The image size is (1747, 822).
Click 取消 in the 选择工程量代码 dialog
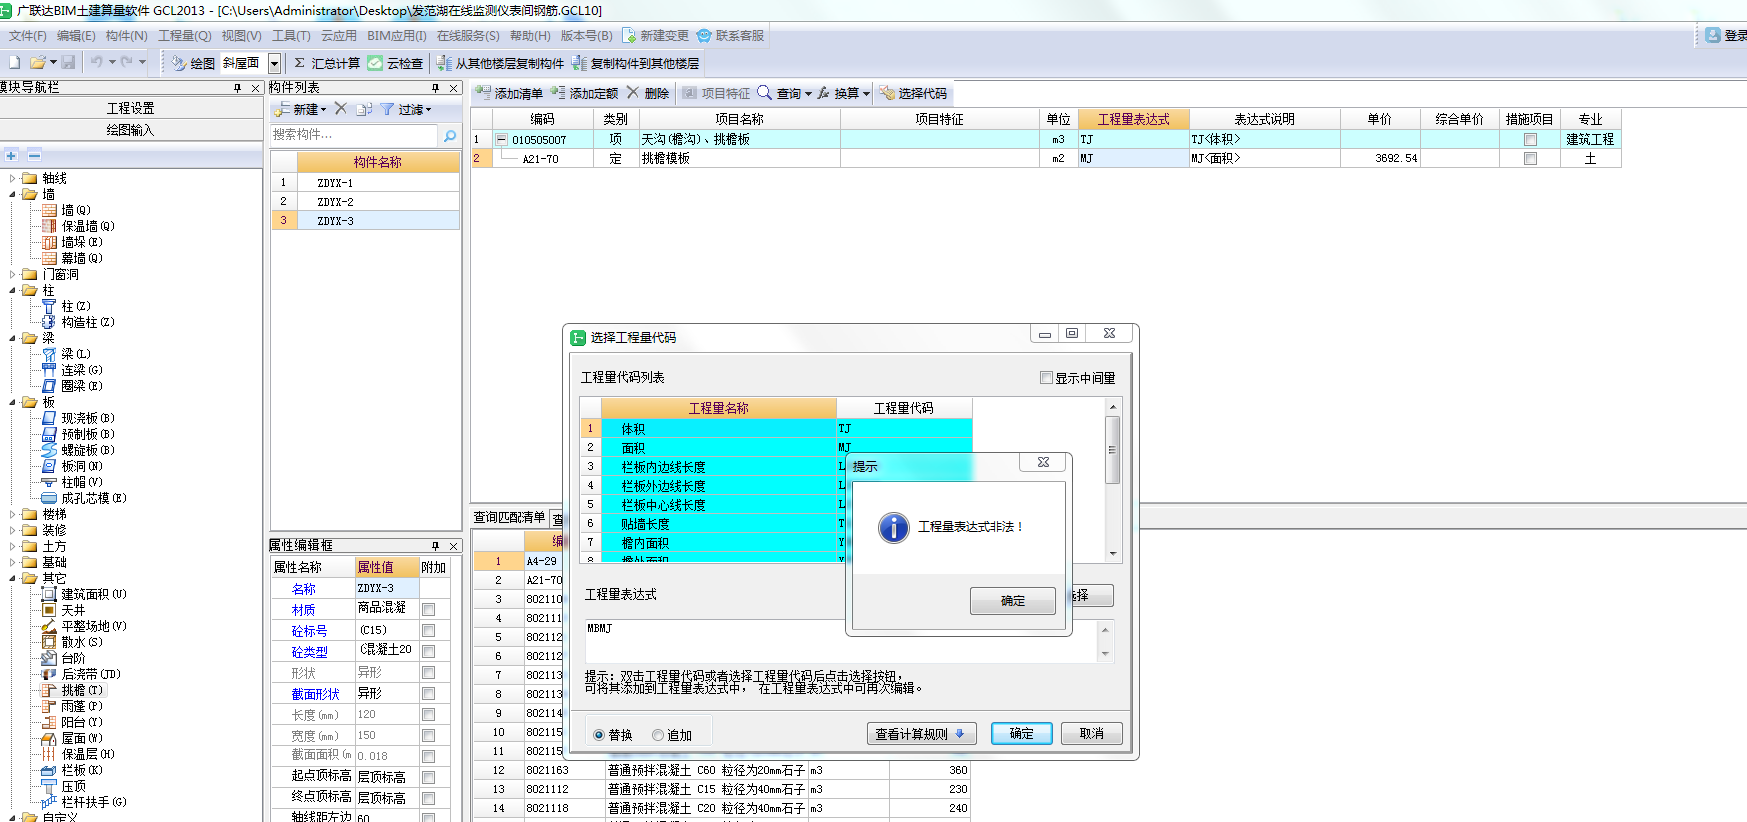[x=1091, y=733]
